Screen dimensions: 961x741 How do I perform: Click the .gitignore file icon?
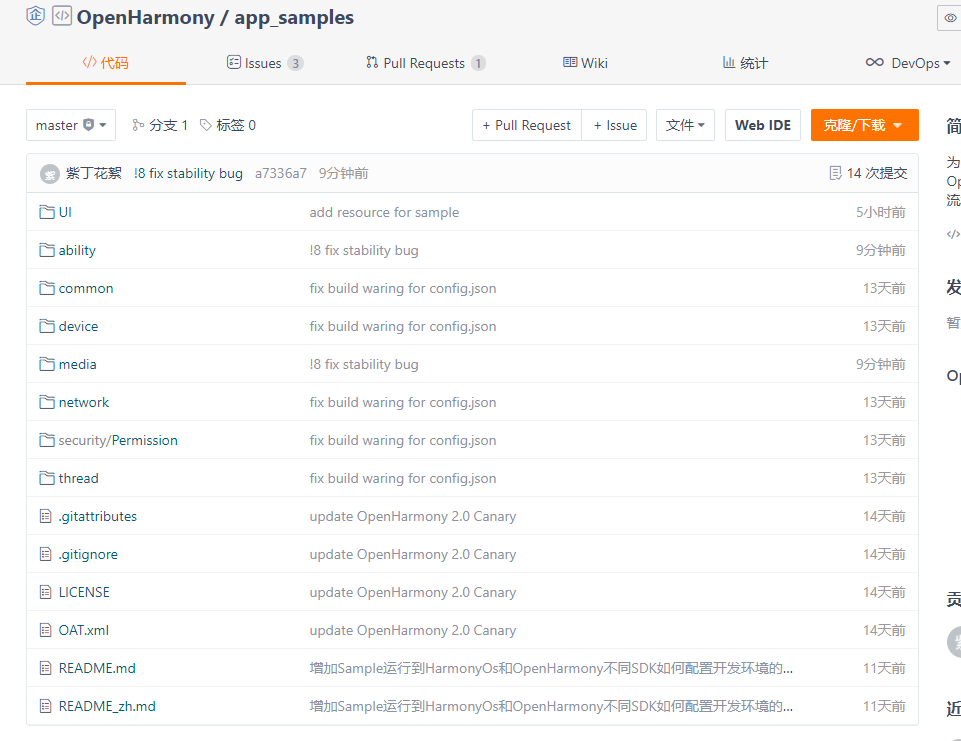coord(45,554)
